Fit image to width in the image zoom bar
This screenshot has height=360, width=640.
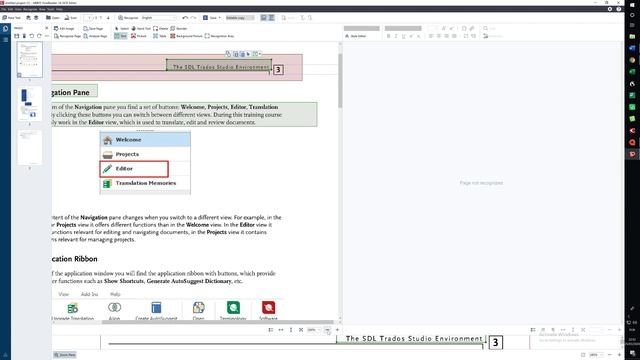(281, 330)
